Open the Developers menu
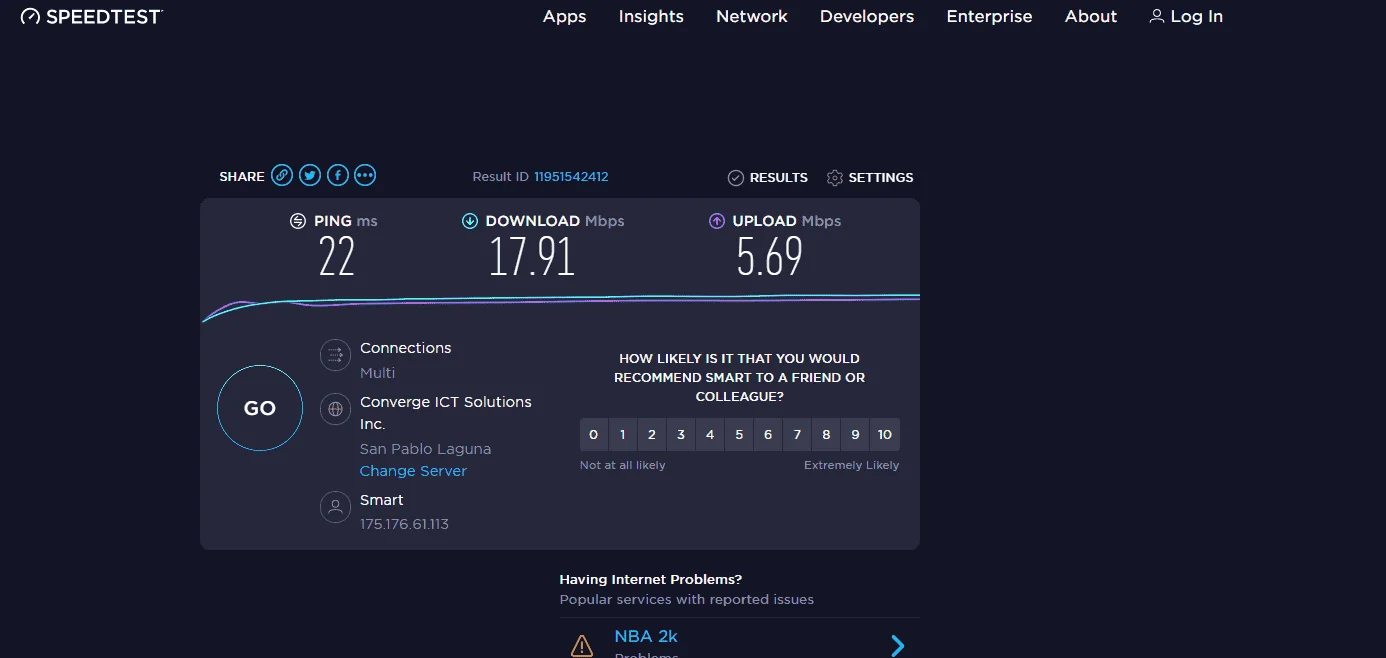 tap(867, 16)
